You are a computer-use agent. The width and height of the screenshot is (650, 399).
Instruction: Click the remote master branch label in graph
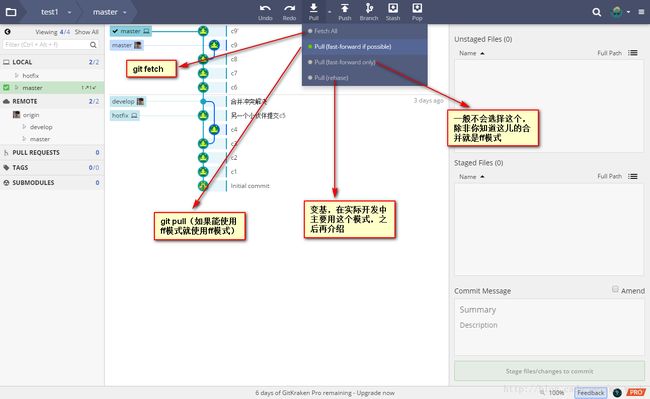127,45
